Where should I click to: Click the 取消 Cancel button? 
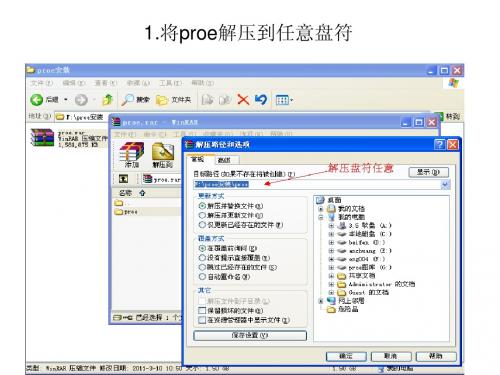tap(391, 356)
